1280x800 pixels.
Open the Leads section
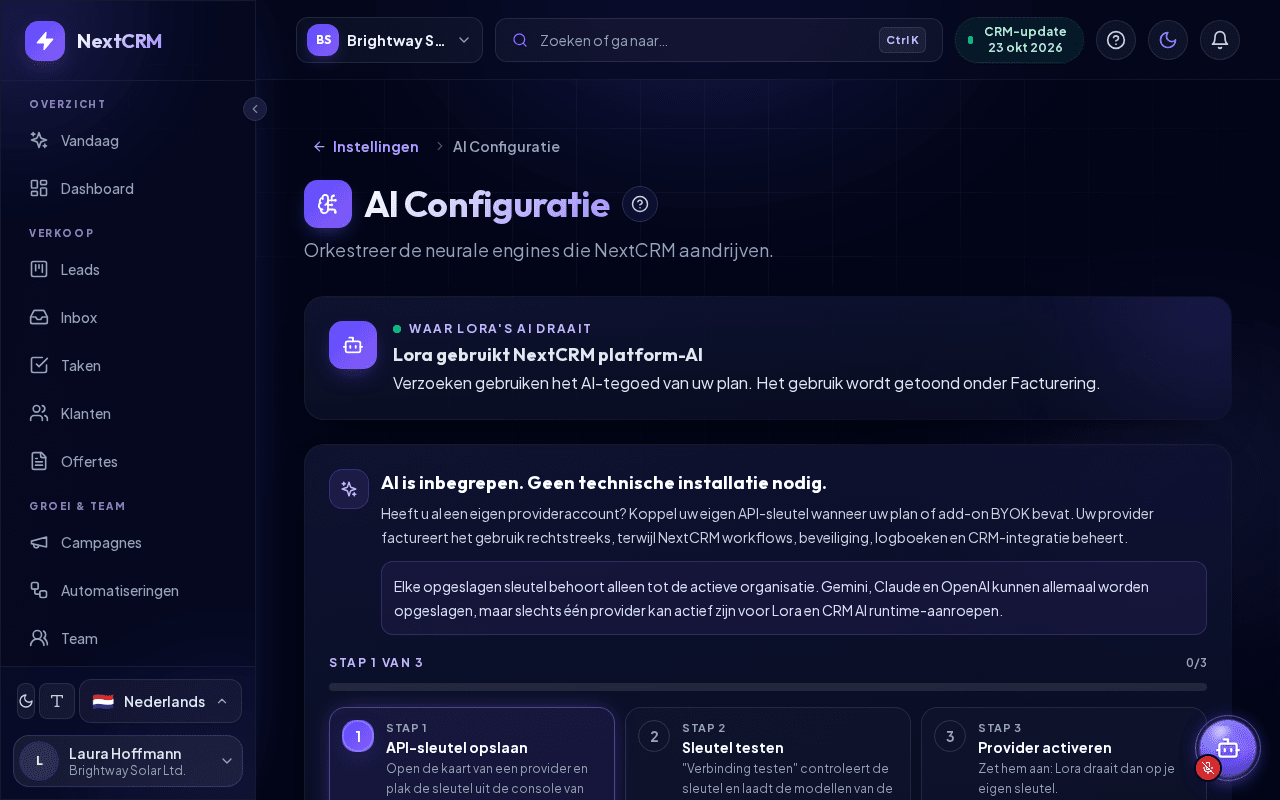128,269
